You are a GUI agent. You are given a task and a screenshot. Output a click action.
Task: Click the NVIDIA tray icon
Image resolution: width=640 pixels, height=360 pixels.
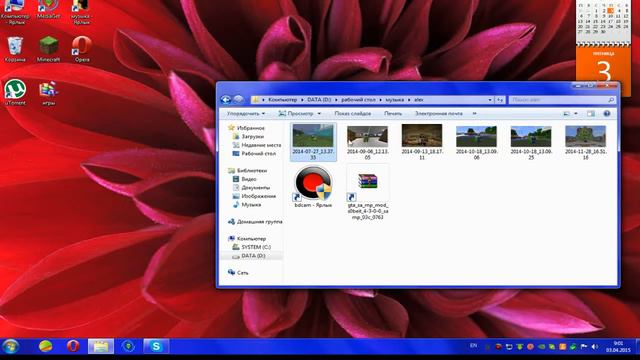click(541, 347)
